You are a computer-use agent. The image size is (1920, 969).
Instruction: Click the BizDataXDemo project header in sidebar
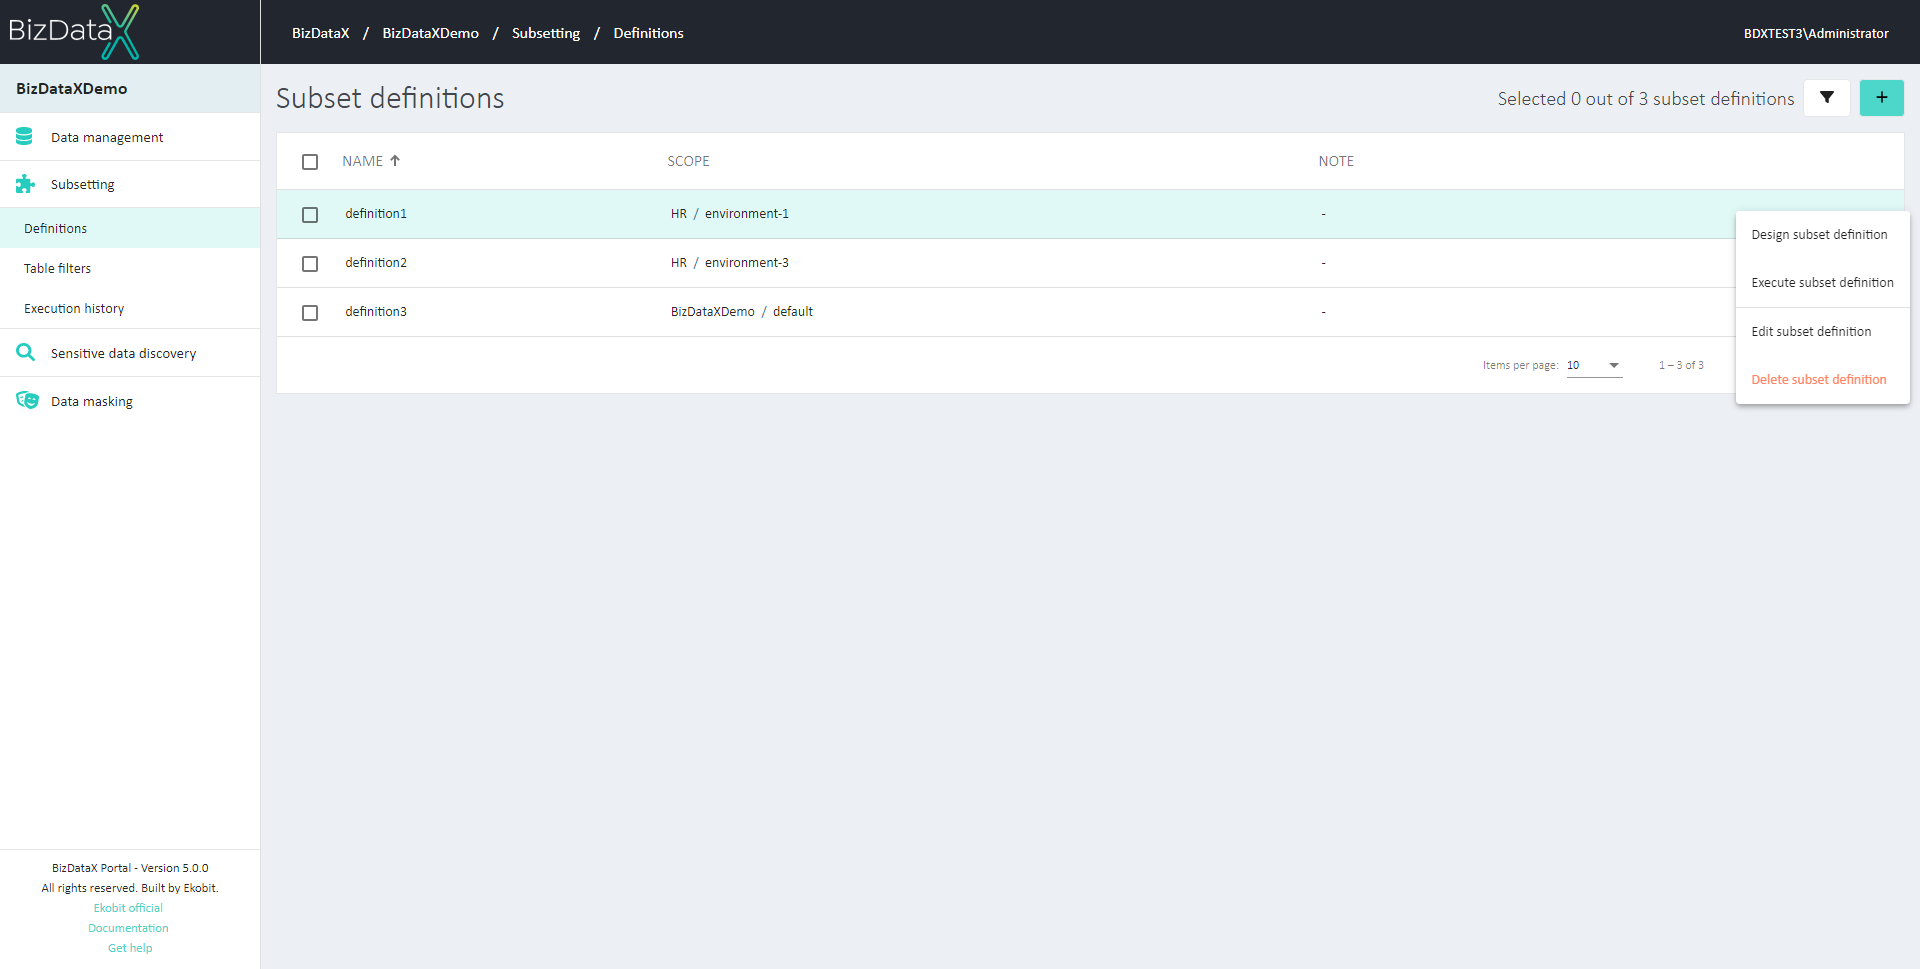point(130,89)
